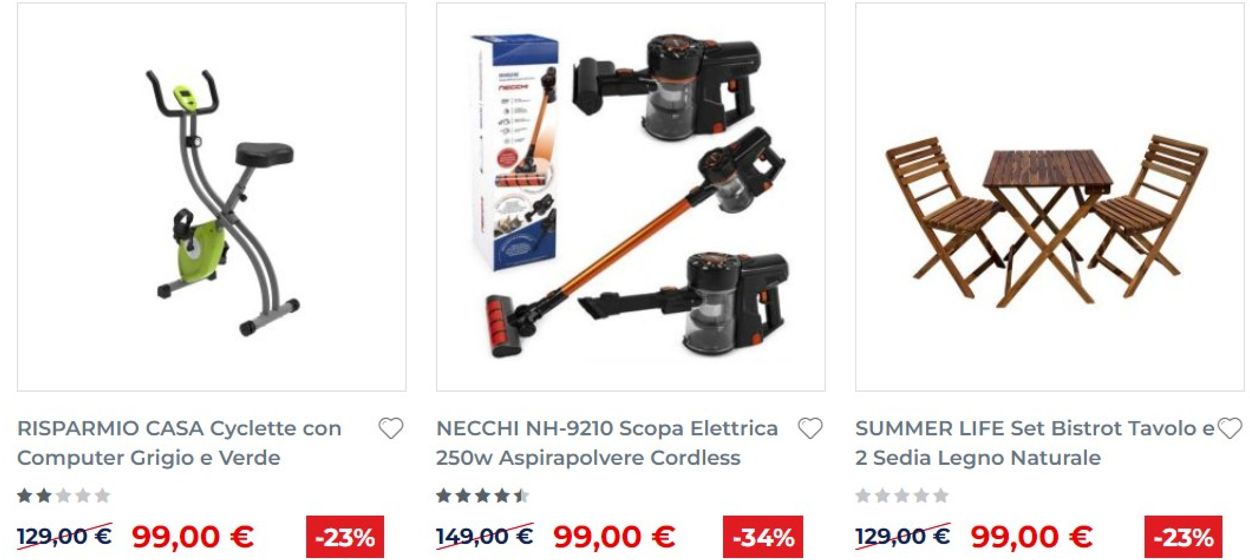The image size is (1250, 560).
Task: Open NECCHI NH-9210 Scopa Elettrica title link
Action: point(607,443)
